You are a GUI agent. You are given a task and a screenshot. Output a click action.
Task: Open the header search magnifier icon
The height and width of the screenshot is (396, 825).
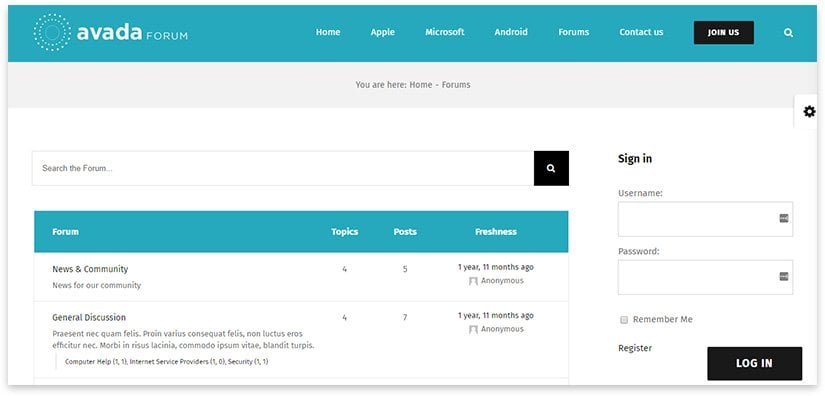tap(788, 33)
